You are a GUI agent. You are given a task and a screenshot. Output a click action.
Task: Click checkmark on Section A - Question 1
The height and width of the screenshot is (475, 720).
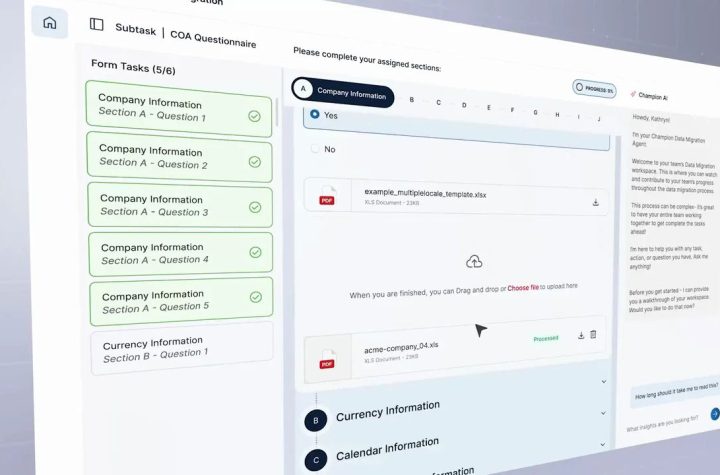point(254,116)
